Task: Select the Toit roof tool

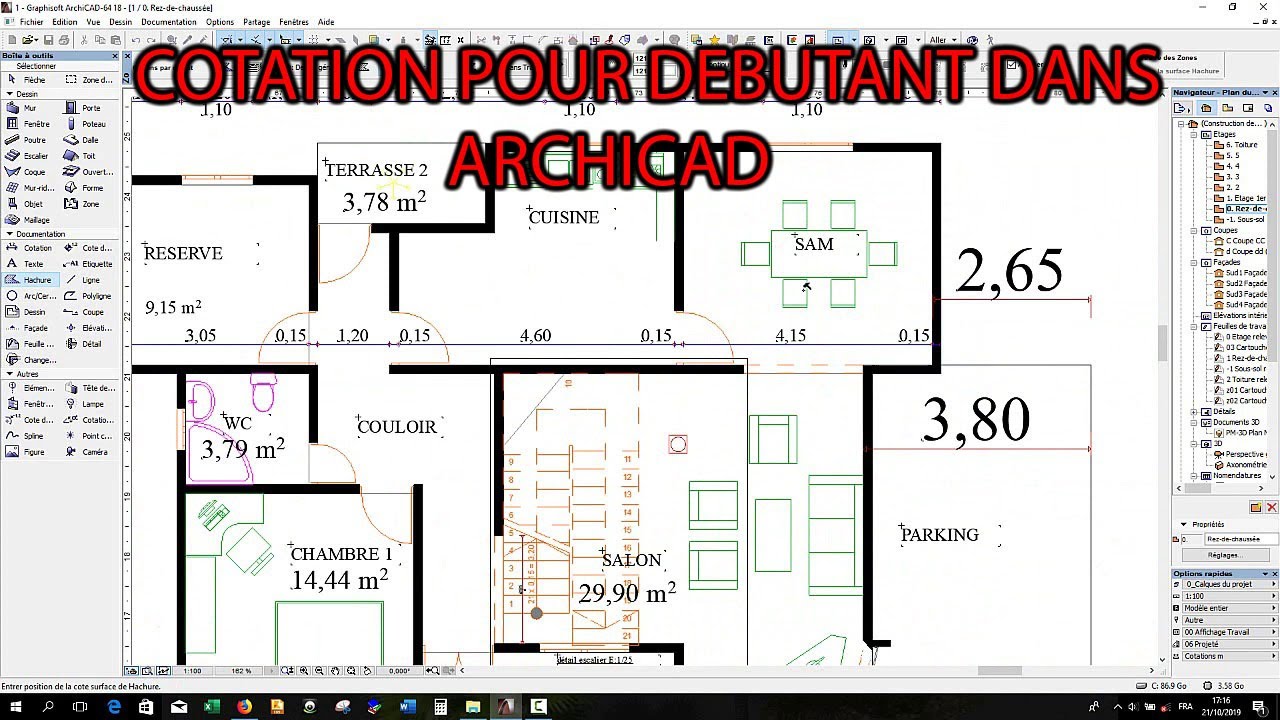Action: (x=91, y=156)
